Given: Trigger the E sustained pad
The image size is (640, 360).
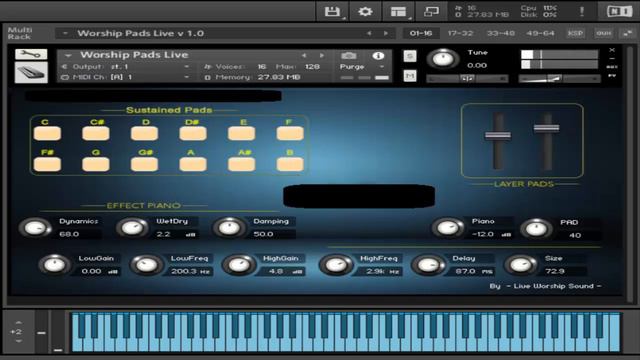Looking at the screenshot, I should click(241, 133).
